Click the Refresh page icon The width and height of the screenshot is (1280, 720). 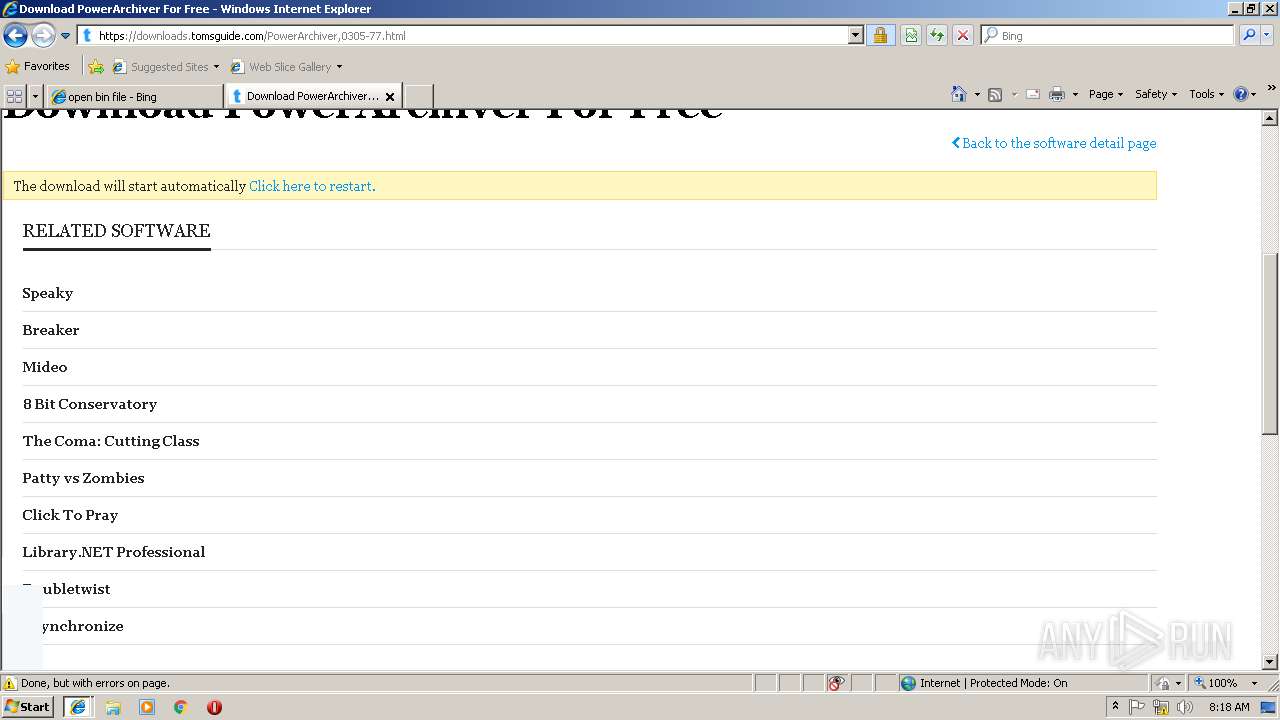tap(937, 35)
